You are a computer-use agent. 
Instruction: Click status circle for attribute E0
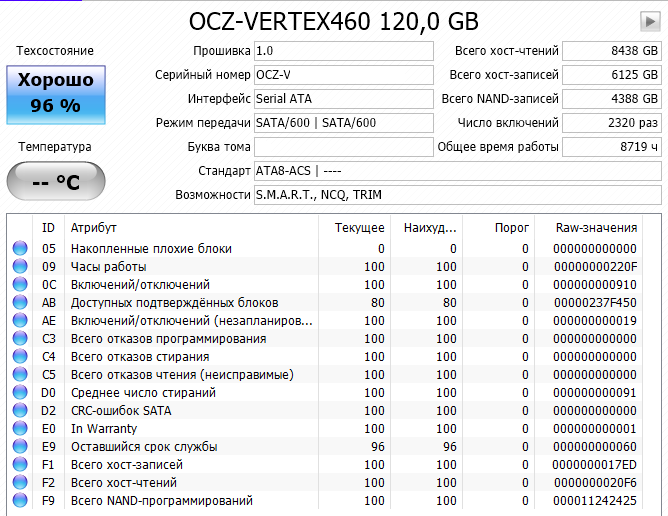20,428
